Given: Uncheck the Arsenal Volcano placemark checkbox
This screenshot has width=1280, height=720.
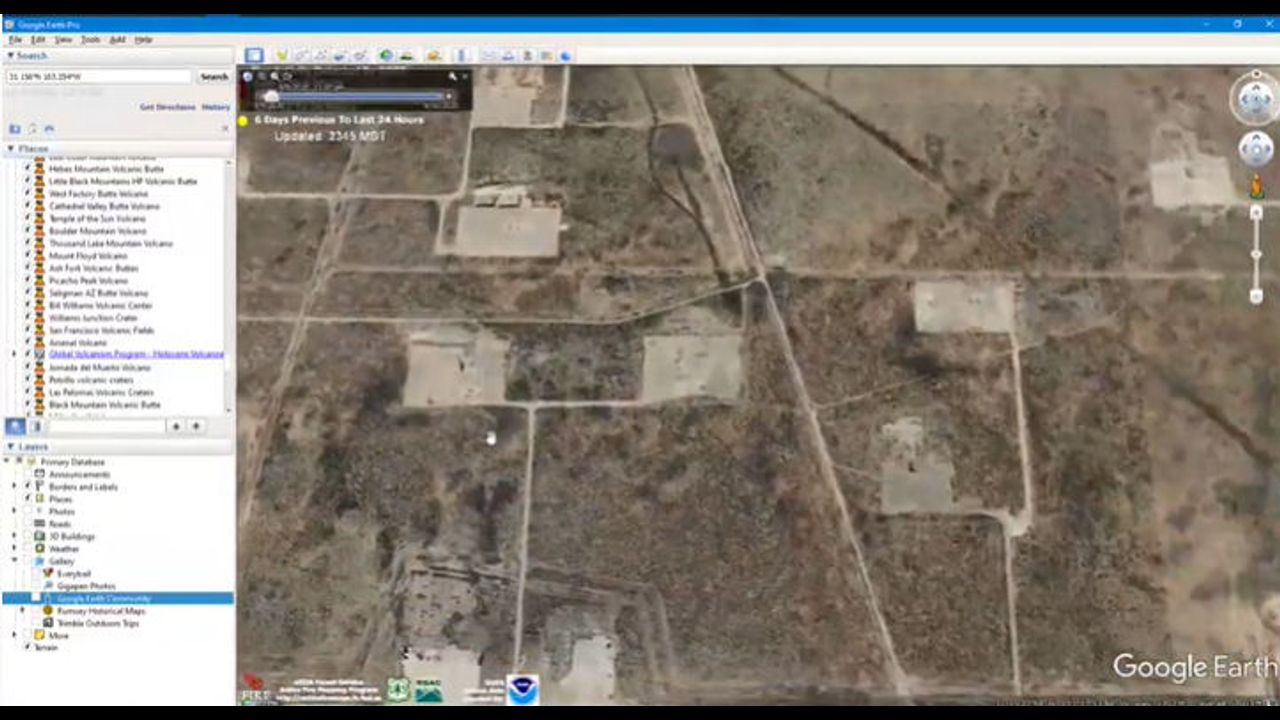Looking at the screenshot, I should coord(27,343).
